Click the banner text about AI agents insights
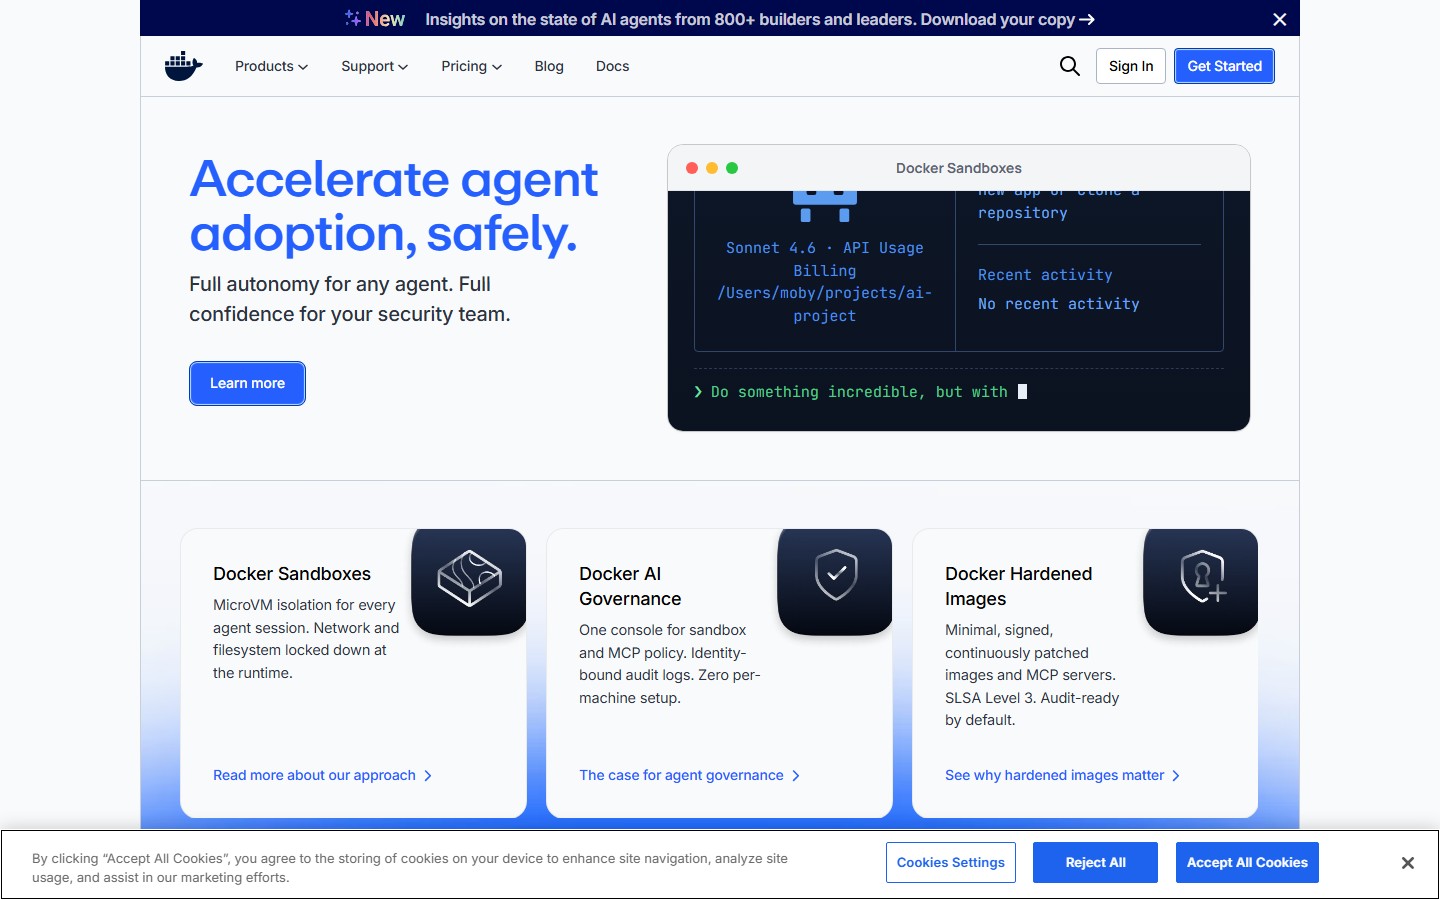The width and height of the screenshot is (1440, 900). coord(750,19)
